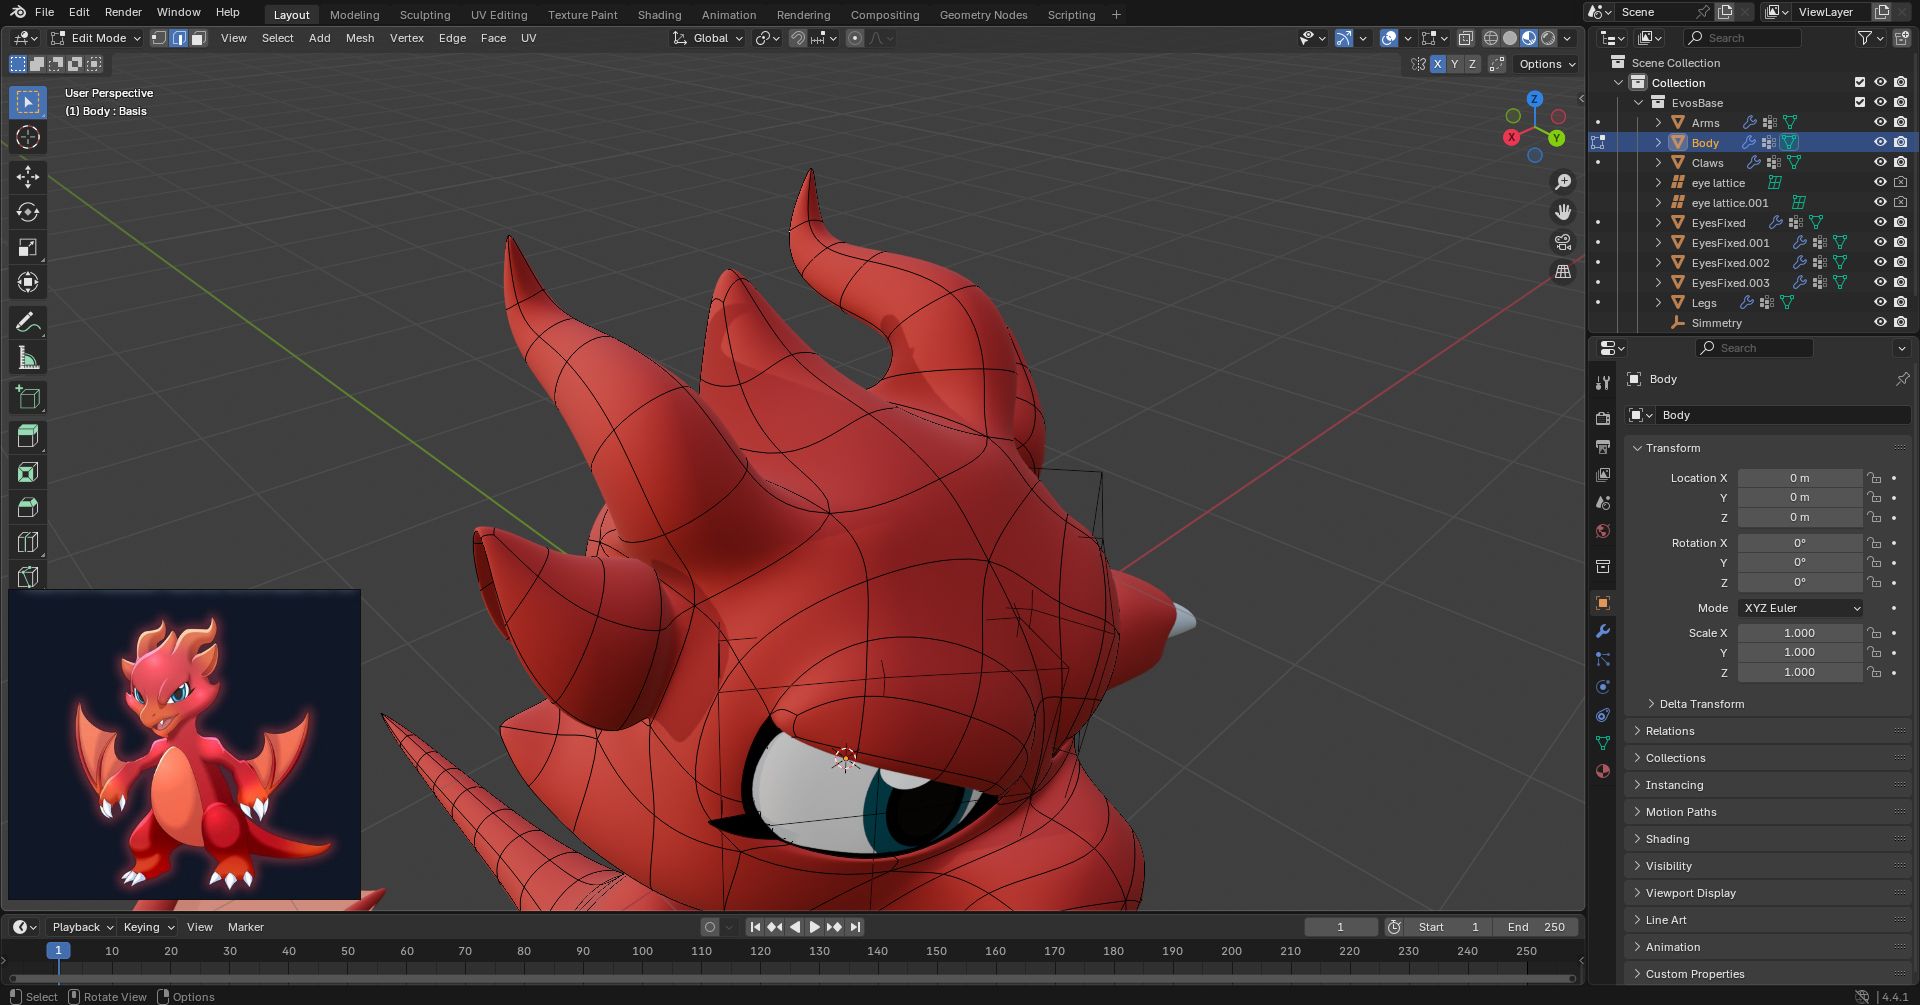The width and height of the screenshot is (1920, 1005).
Task: Lock Location X value
Action: coord(1874,478)
